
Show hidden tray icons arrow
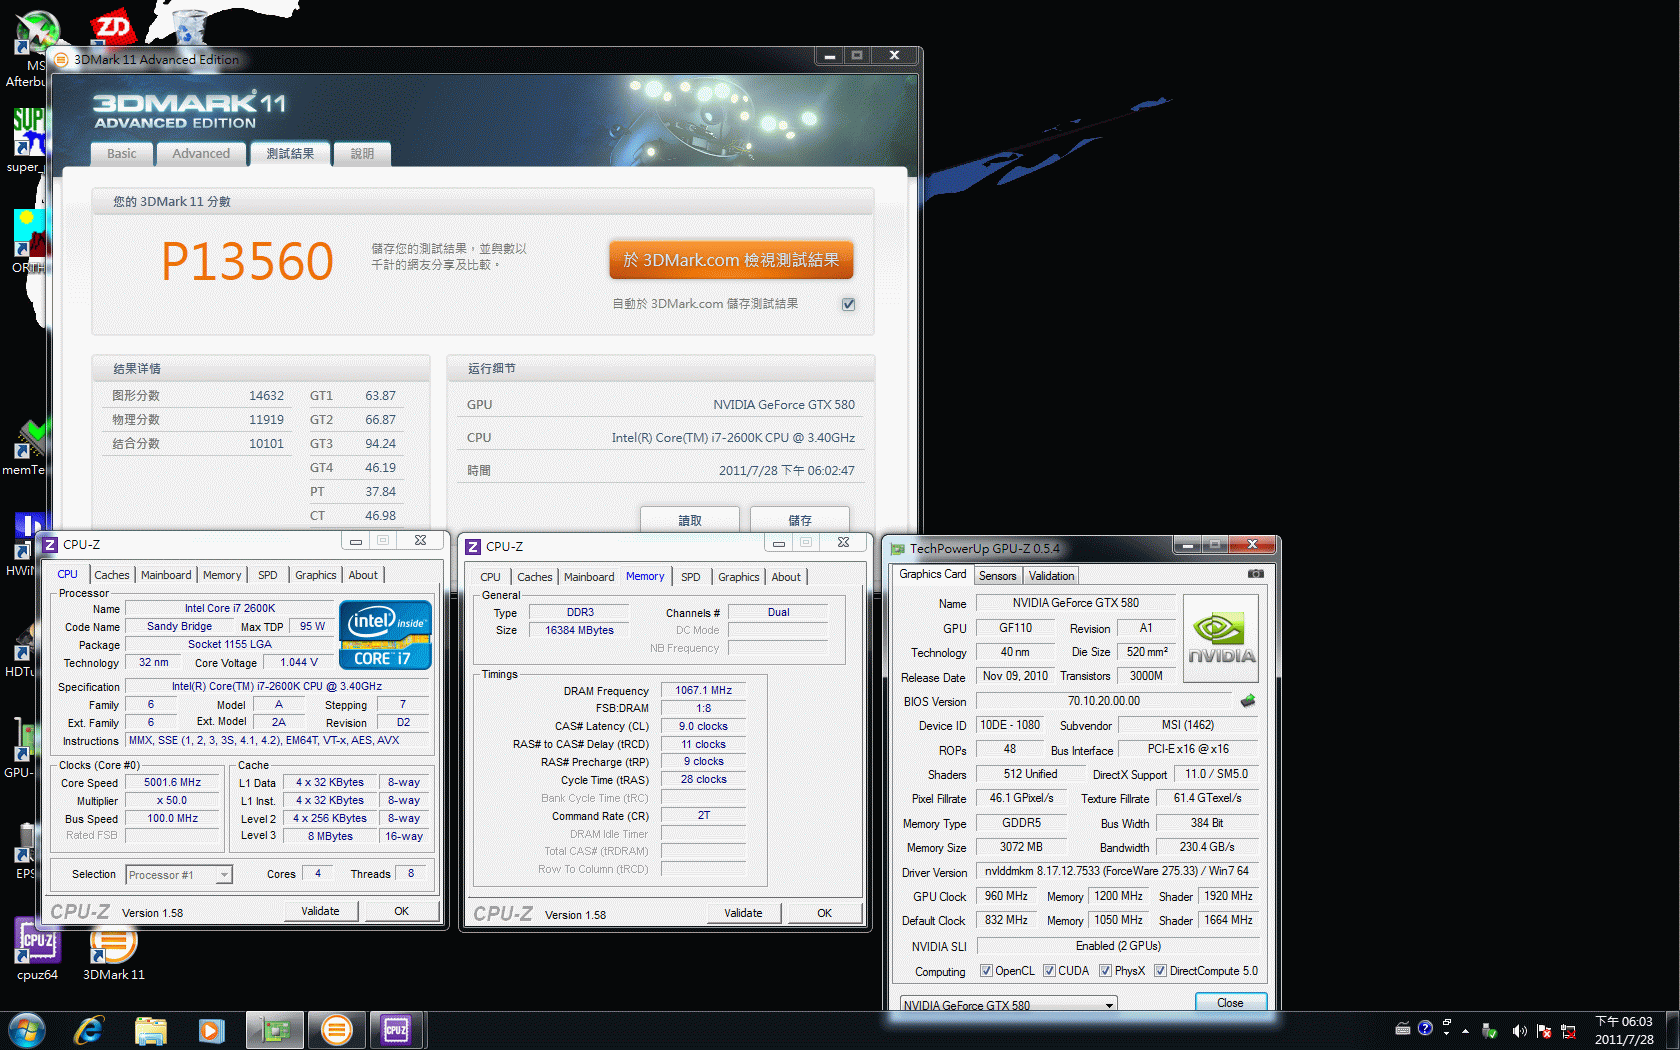tap(1466, 1030)
